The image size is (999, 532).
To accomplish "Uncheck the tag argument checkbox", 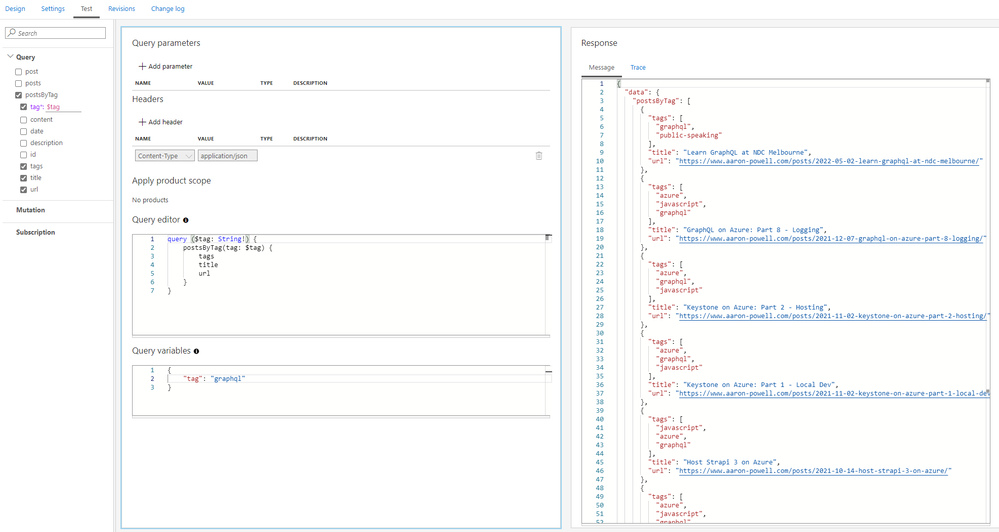I will point(24,107).
